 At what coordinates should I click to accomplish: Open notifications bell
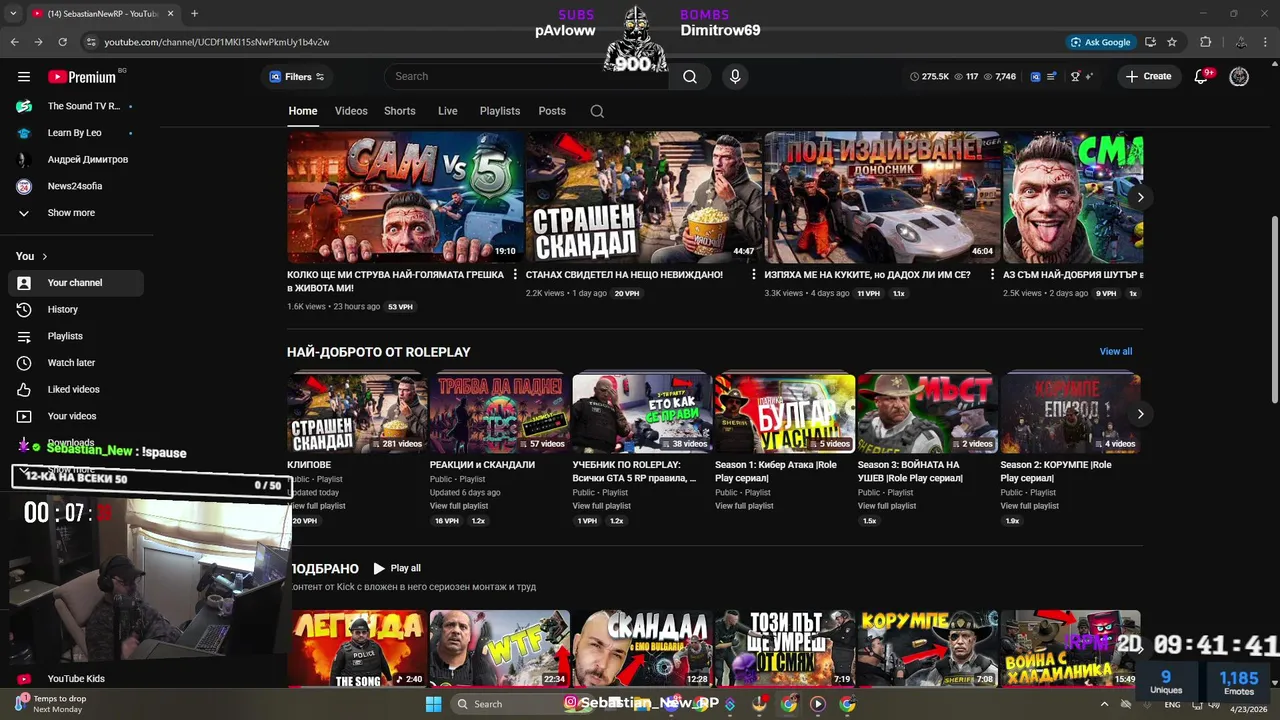(1201, 77)
